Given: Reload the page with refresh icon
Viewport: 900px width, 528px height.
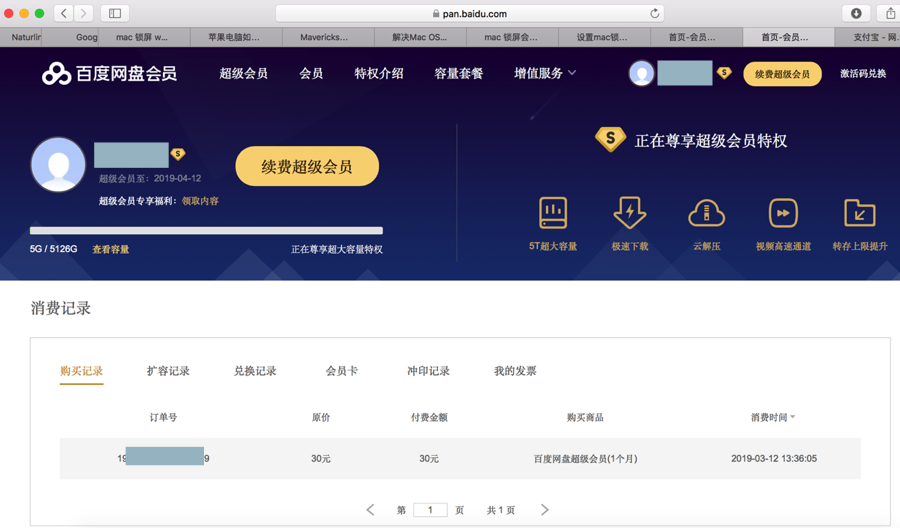Looking at the screenshot, I should [654, 13].
